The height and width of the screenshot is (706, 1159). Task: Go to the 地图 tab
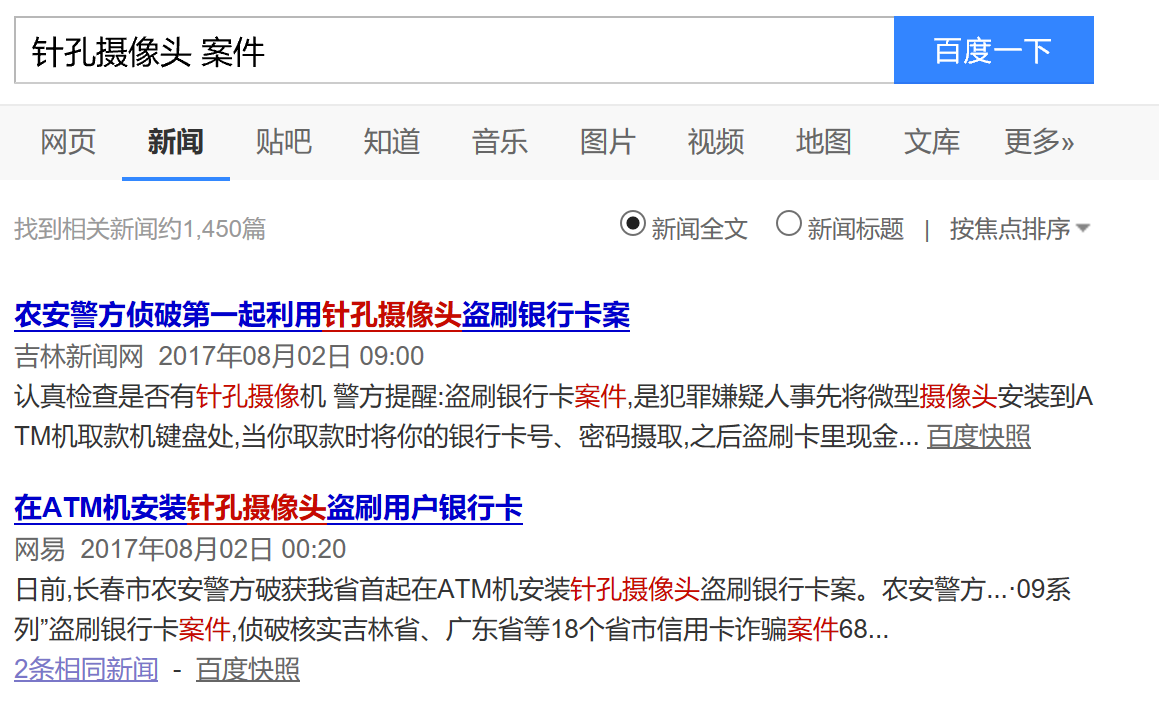tap(823, 142)
